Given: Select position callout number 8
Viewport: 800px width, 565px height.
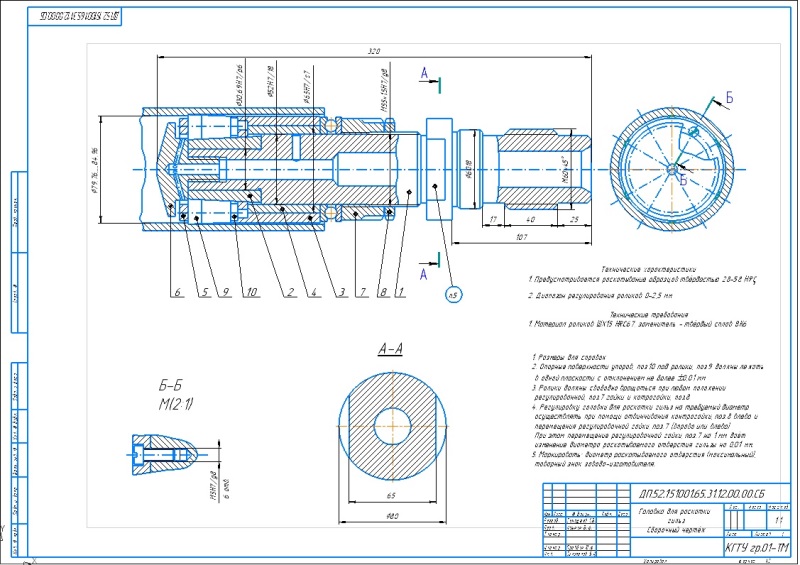Looking at the screenshot, I should tap(383, 292).
